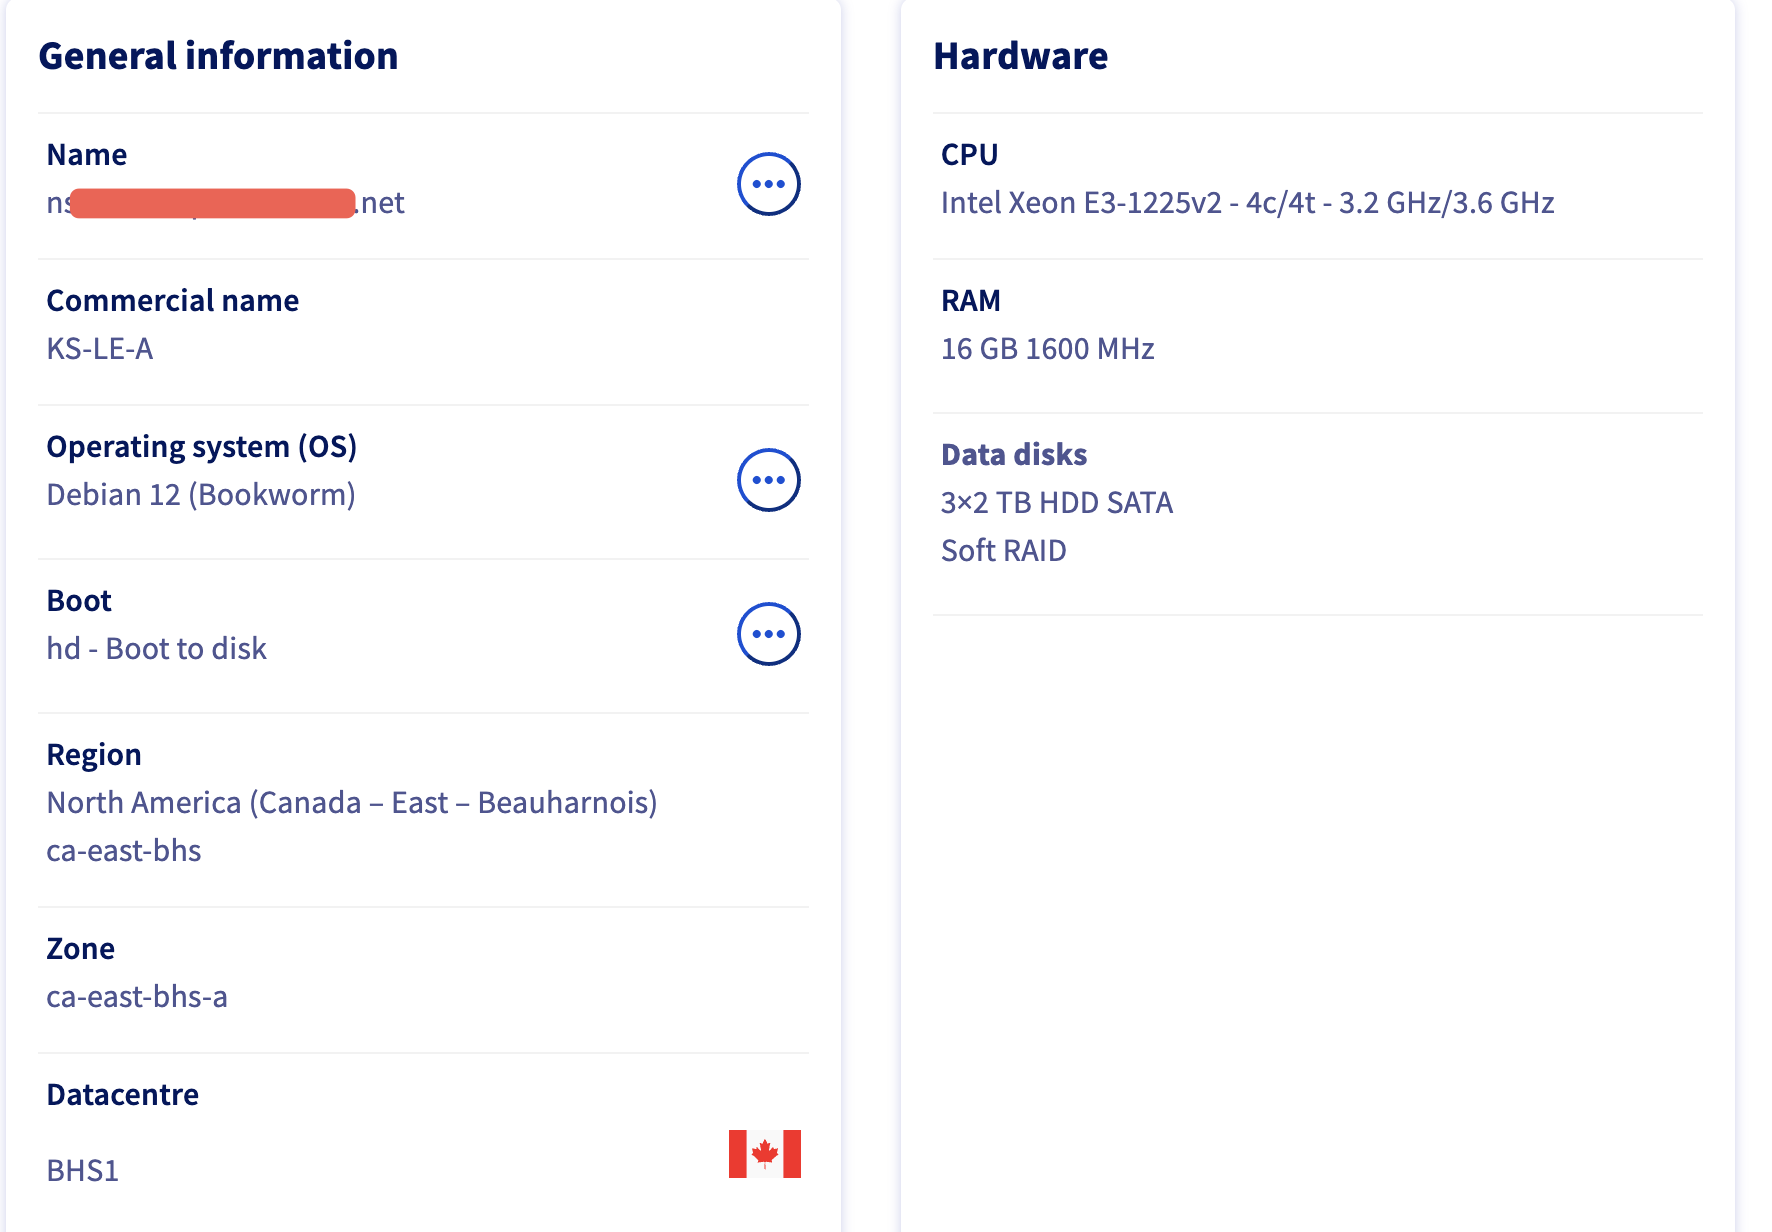This screenshot has width=1772, height=1232.
Task: Click the Data disks label
Action: point(1014,455)
